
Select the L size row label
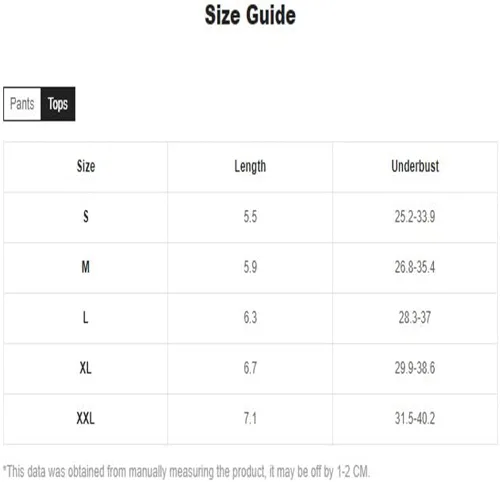click(x=86, y=317)
